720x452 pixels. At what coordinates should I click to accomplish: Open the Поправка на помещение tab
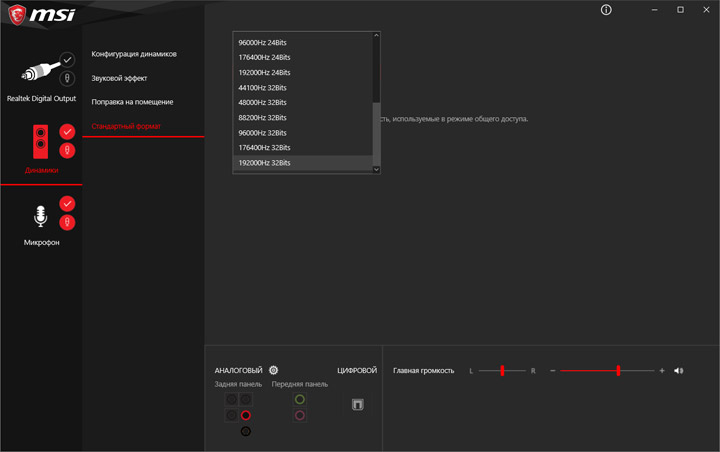[x=132, y=102]
